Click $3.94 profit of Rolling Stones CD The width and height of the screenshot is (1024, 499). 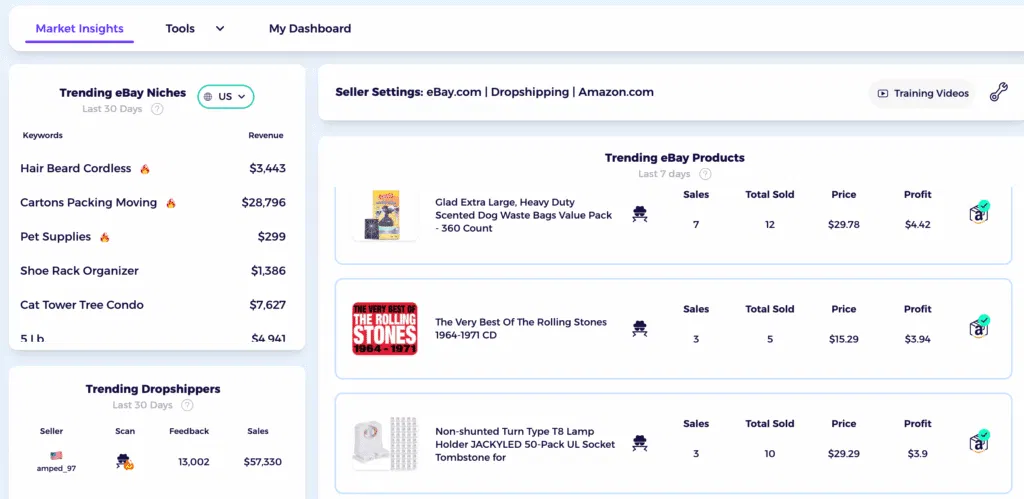pyautogui.click(x=918, y=340)
